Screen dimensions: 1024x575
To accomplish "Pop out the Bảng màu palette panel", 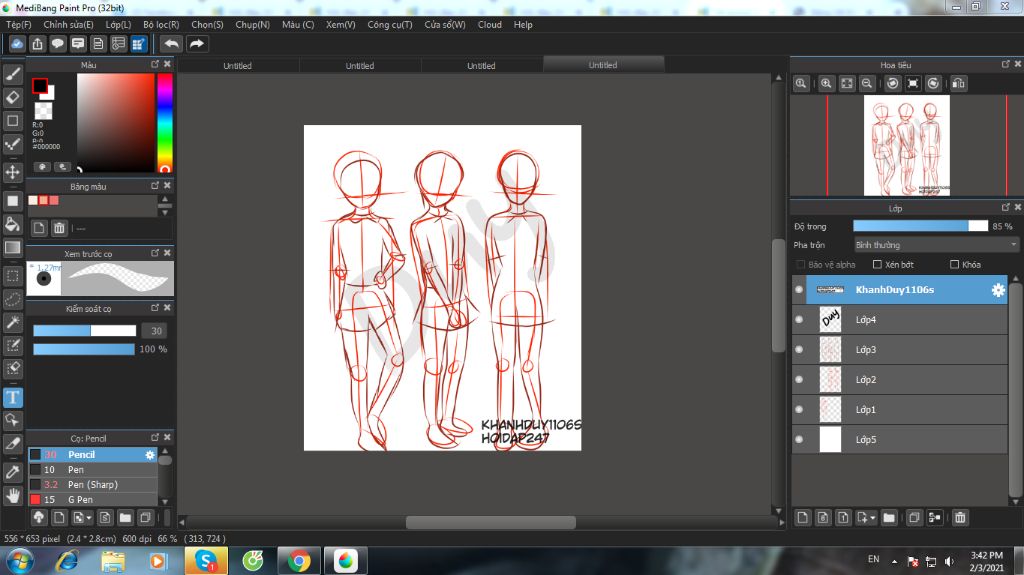I will click(x=155, y=186).
